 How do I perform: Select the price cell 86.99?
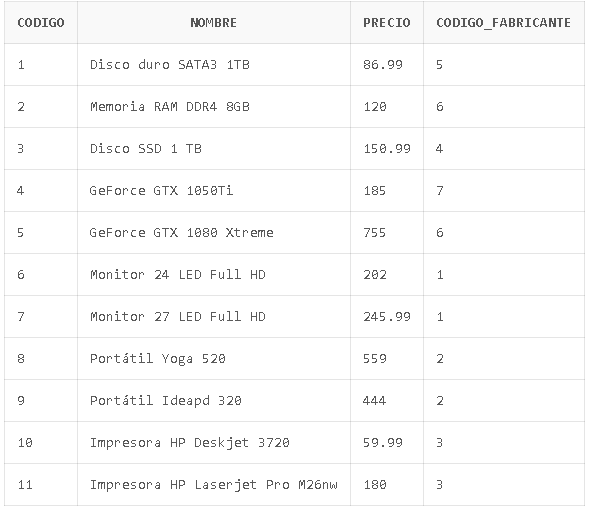point(387,65)
